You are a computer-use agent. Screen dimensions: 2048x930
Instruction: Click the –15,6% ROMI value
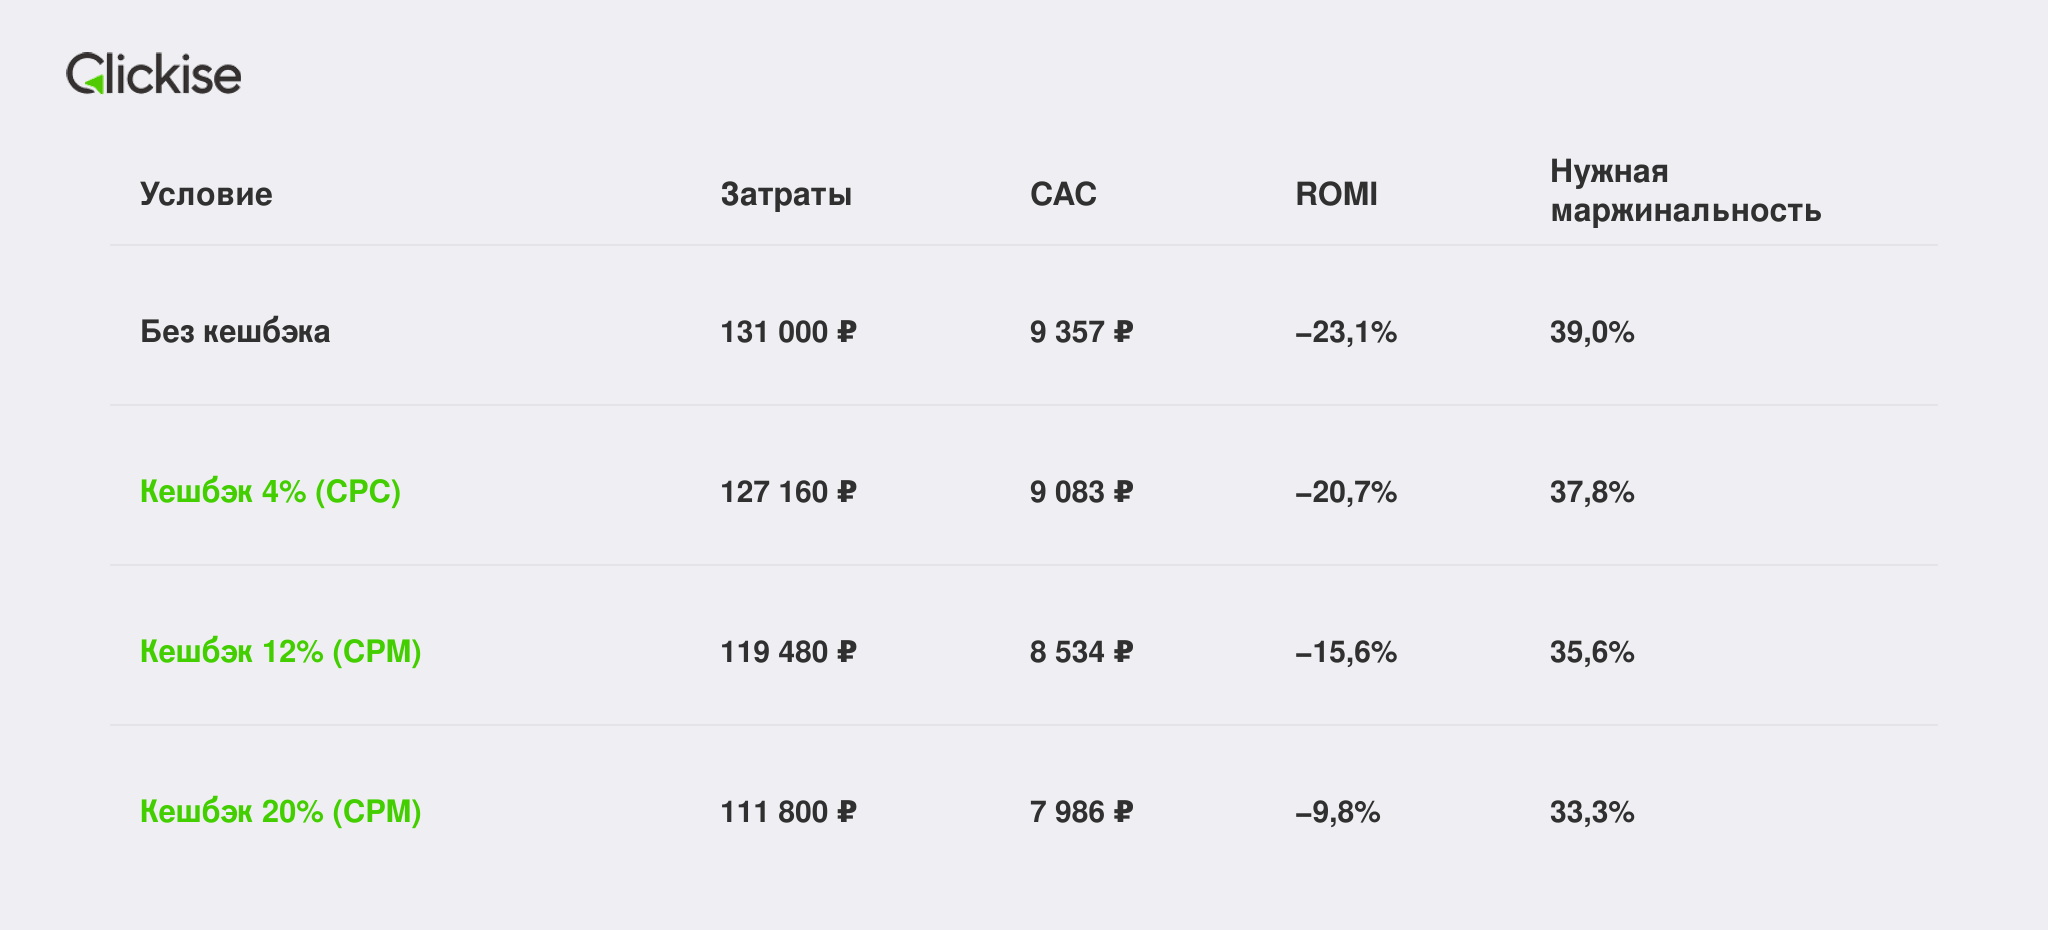(1346, 652)
